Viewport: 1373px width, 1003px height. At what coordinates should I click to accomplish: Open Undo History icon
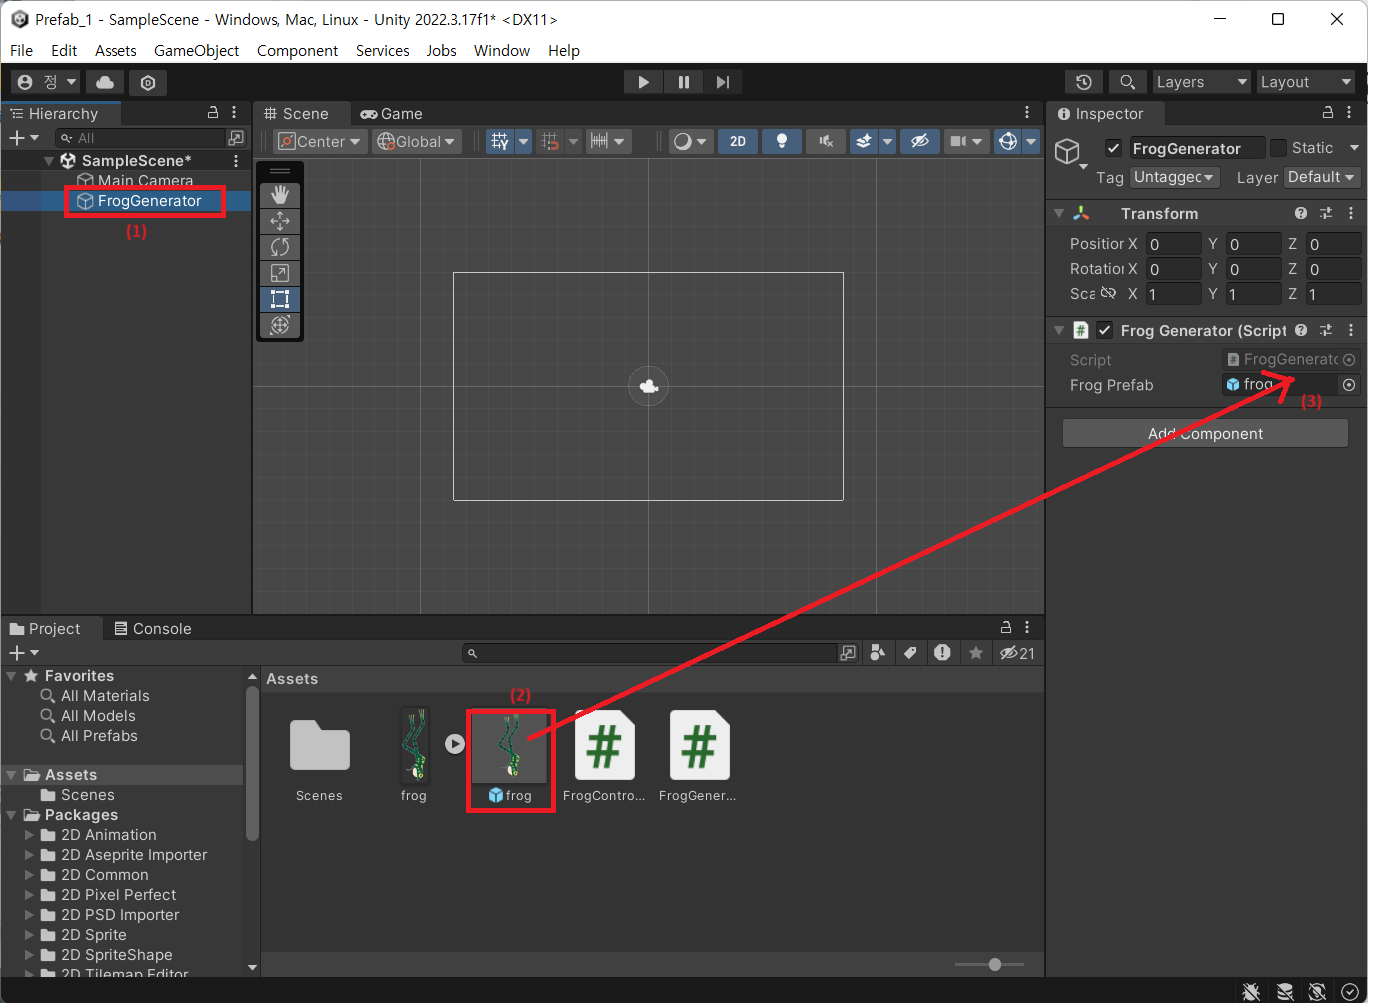pos(1084,82)
